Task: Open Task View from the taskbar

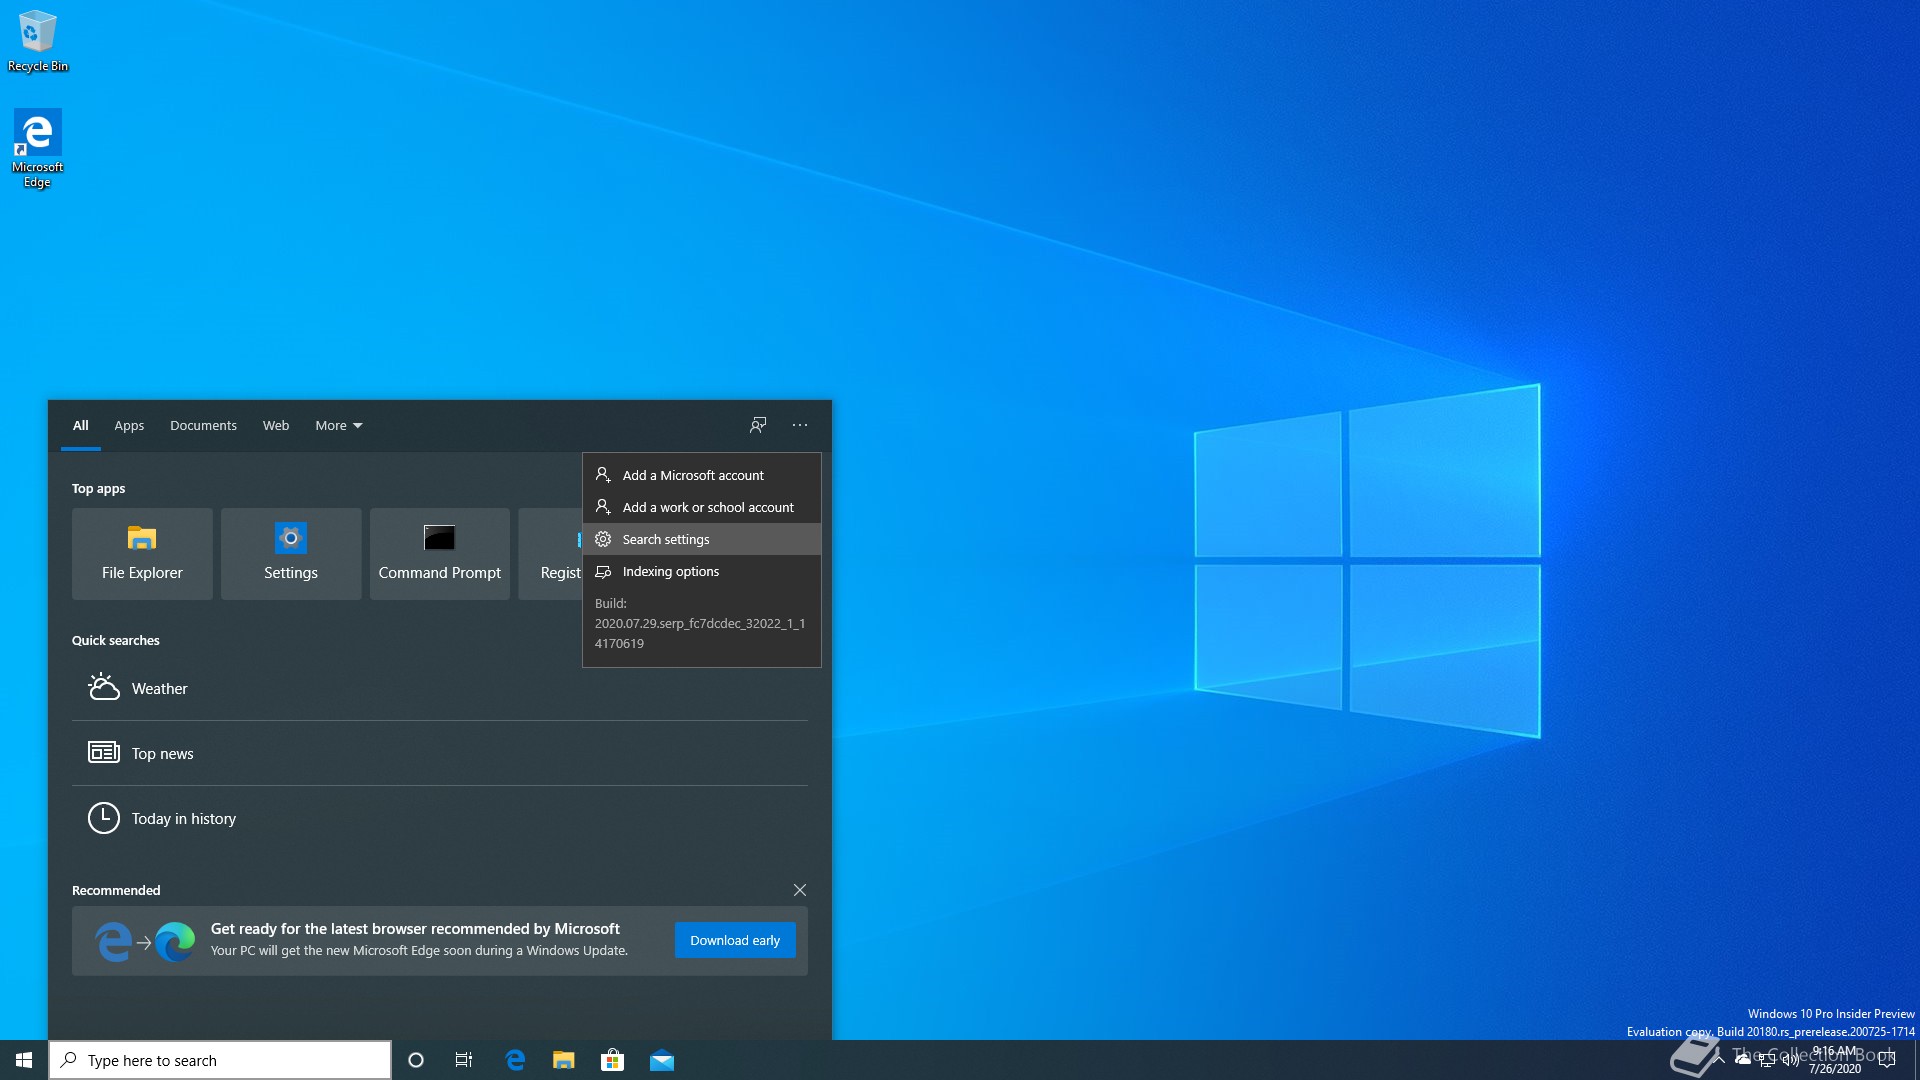Action: pos(464,1060)
